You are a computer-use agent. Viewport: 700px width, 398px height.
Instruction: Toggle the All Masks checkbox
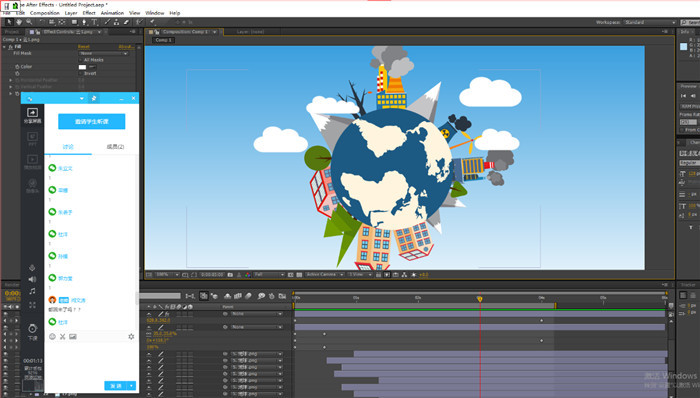coord(81,60)
